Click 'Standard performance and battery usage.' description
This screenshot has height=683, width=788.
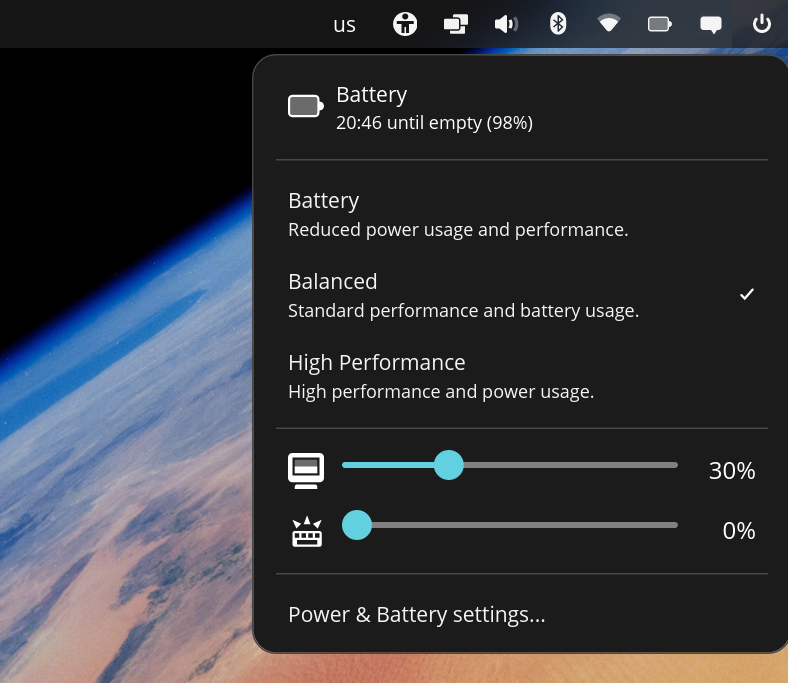pyautogui.click(x=463, y=311)
